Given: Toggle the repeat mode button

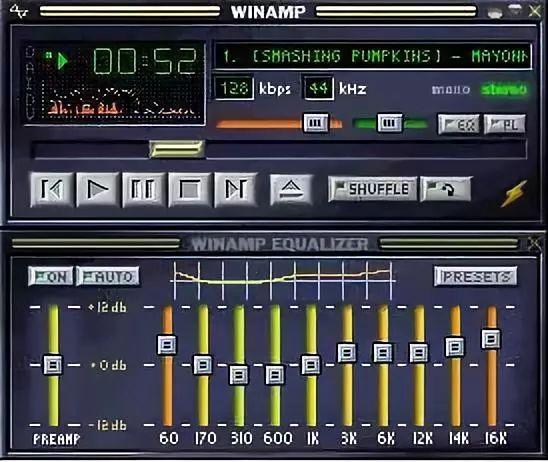Looking at the screenshot, I should point(446,189).
